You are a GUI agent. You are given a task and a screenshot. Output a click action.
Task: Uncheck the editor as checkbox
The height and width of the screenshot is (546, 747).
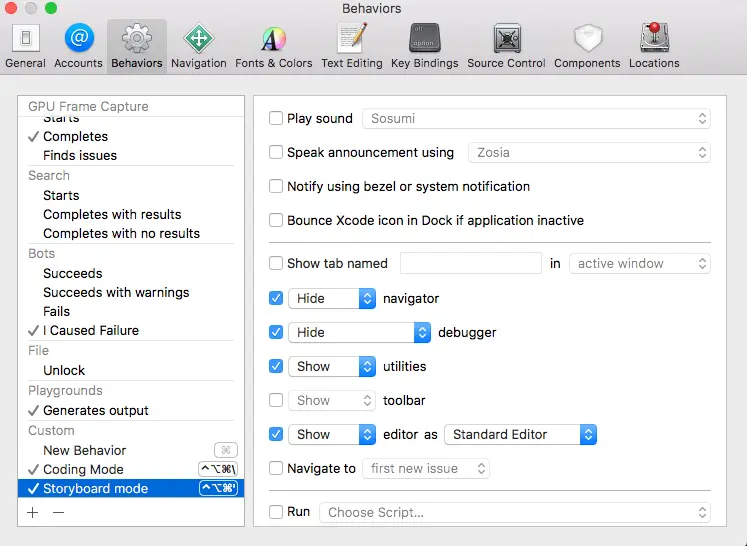point(276,434)
